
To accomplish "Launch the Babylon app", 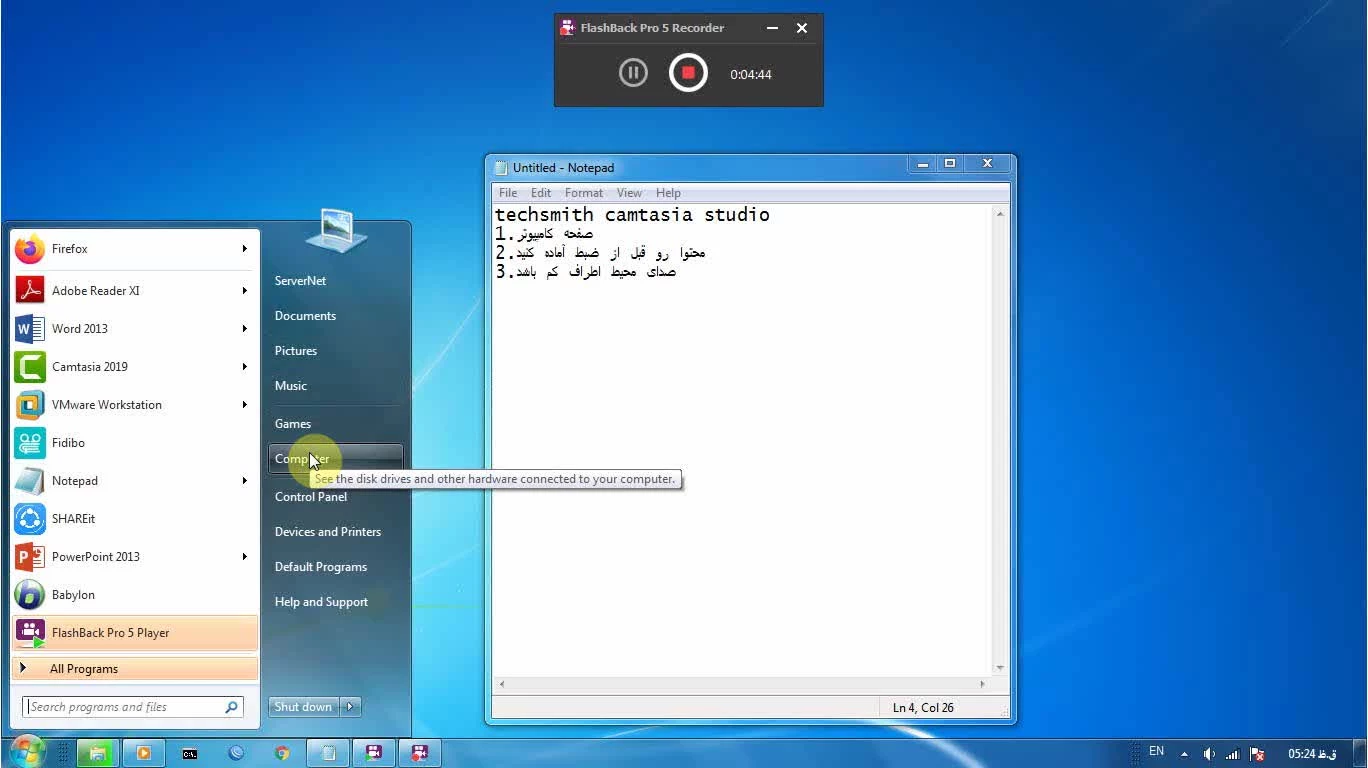I will (73, 595).
